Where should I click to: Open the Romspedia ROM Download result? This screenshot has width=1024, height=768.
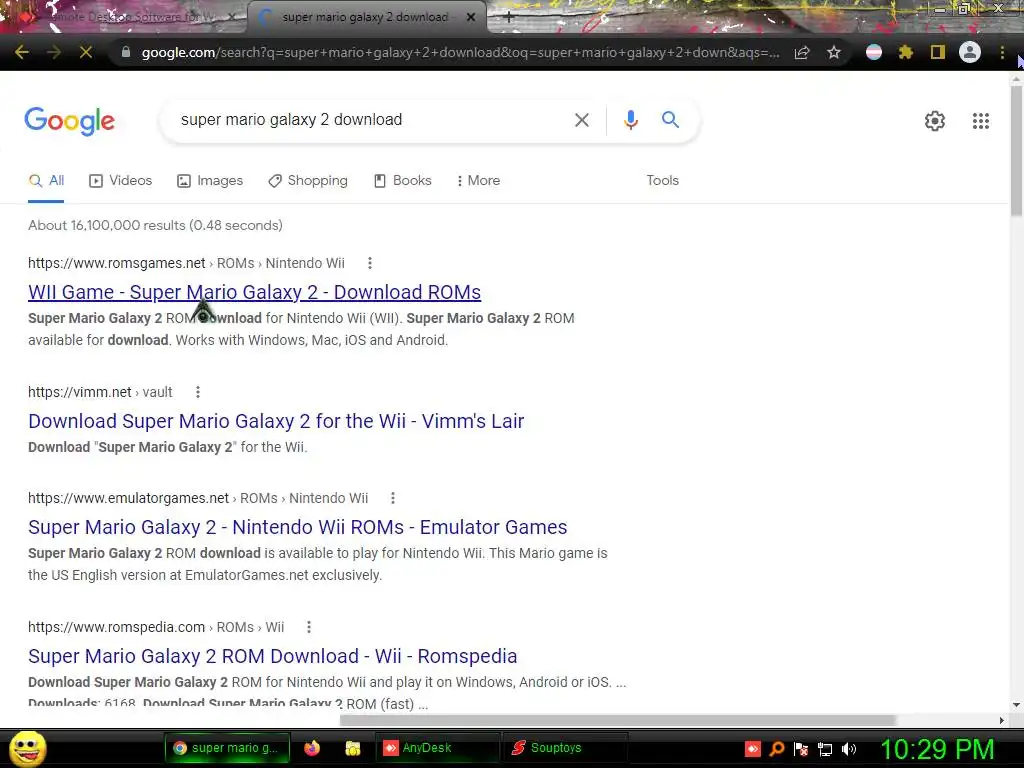(x=273, y=656)
